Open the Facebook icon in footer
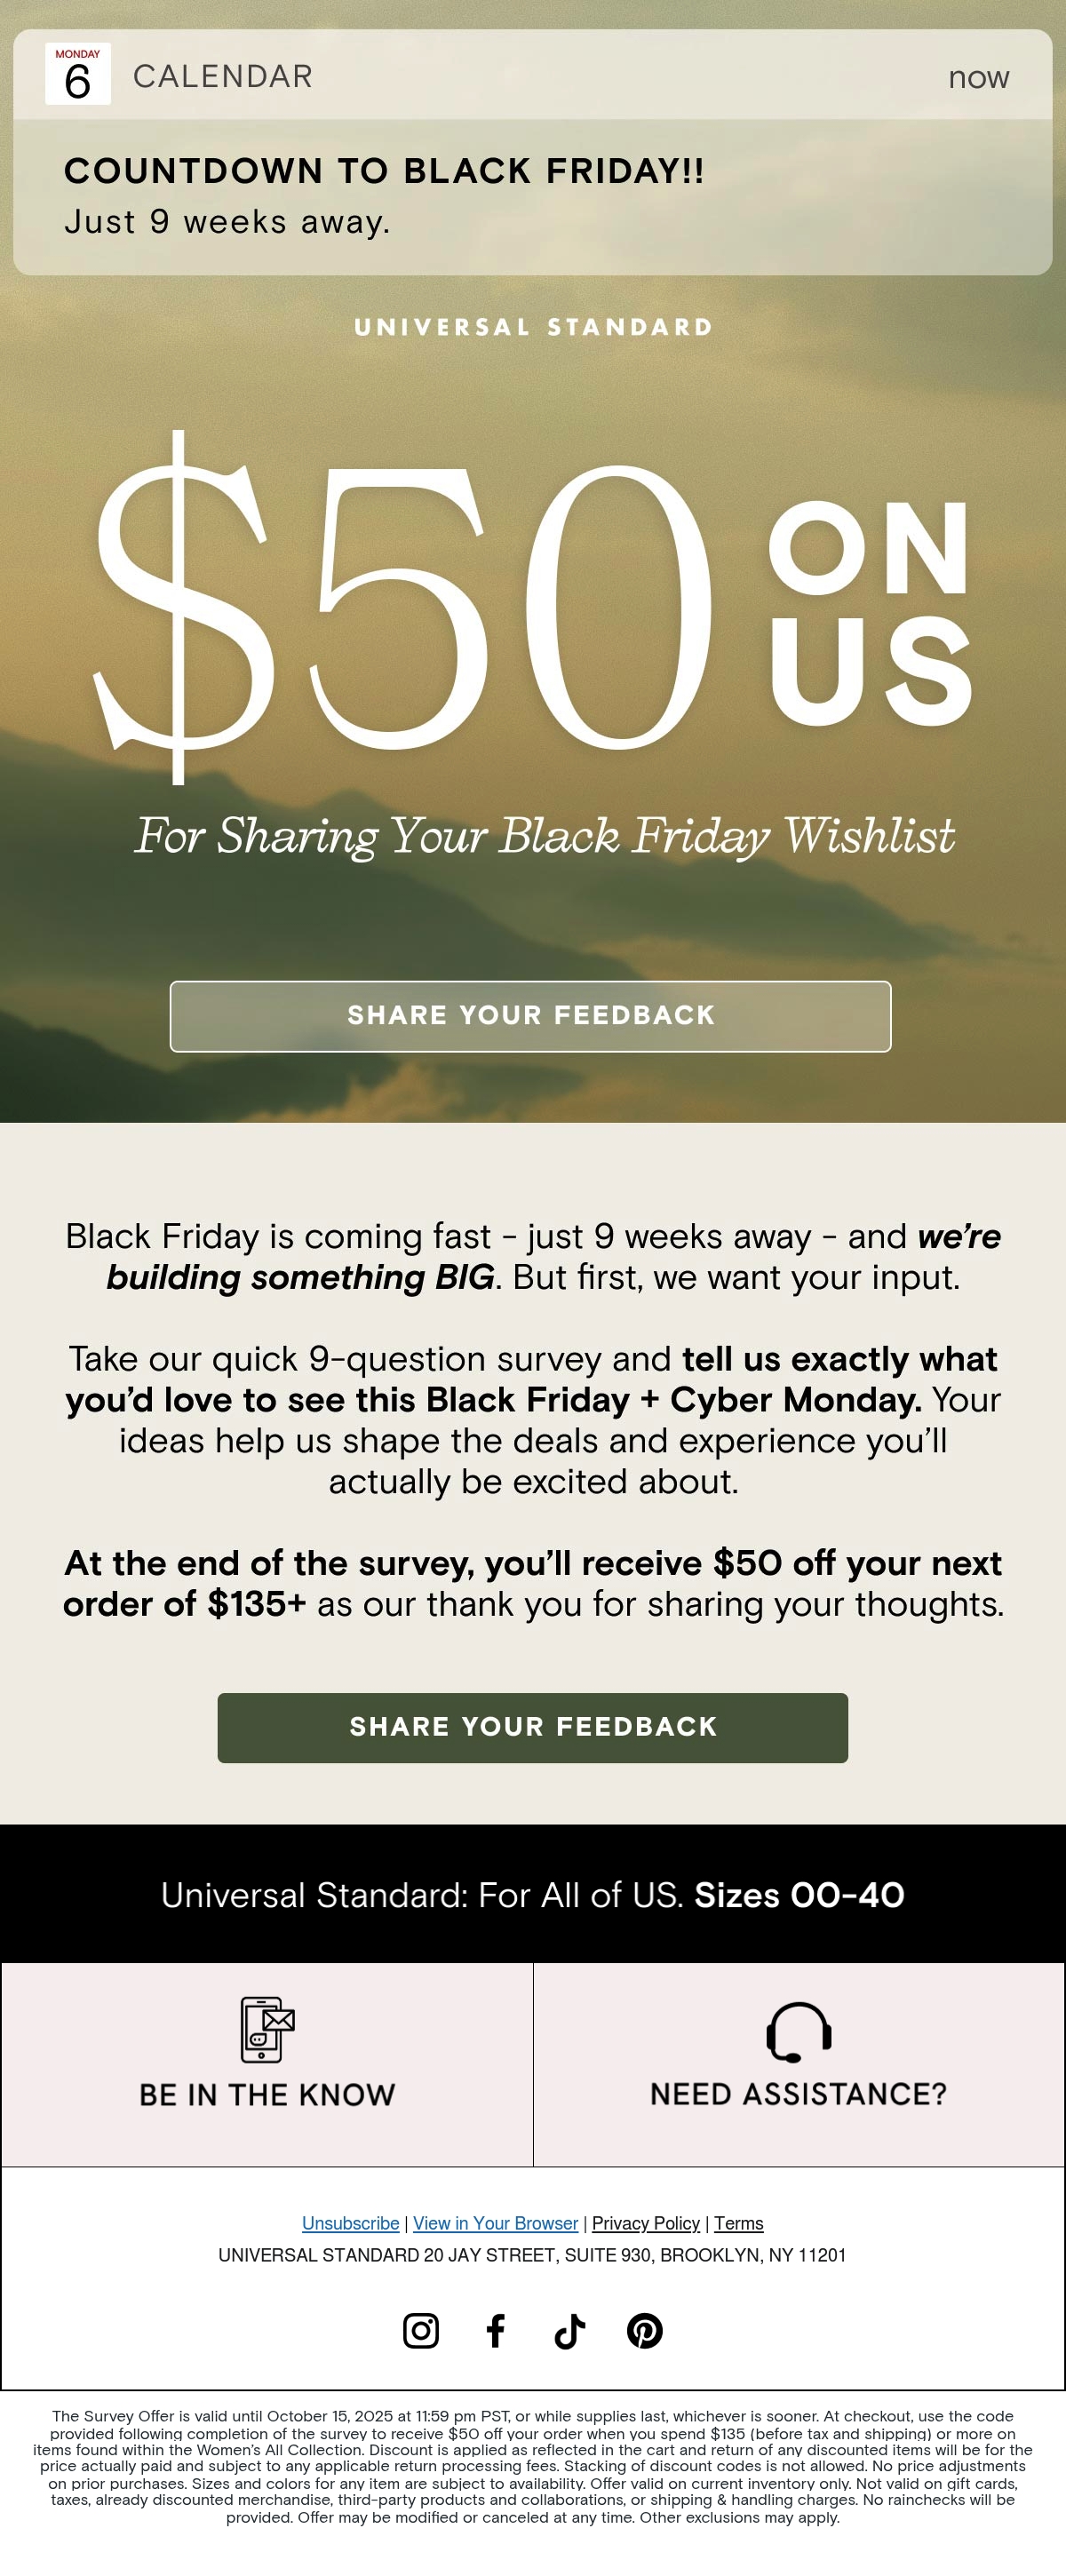Screen dimensions: 1066x2576 tap(495, 2331)
